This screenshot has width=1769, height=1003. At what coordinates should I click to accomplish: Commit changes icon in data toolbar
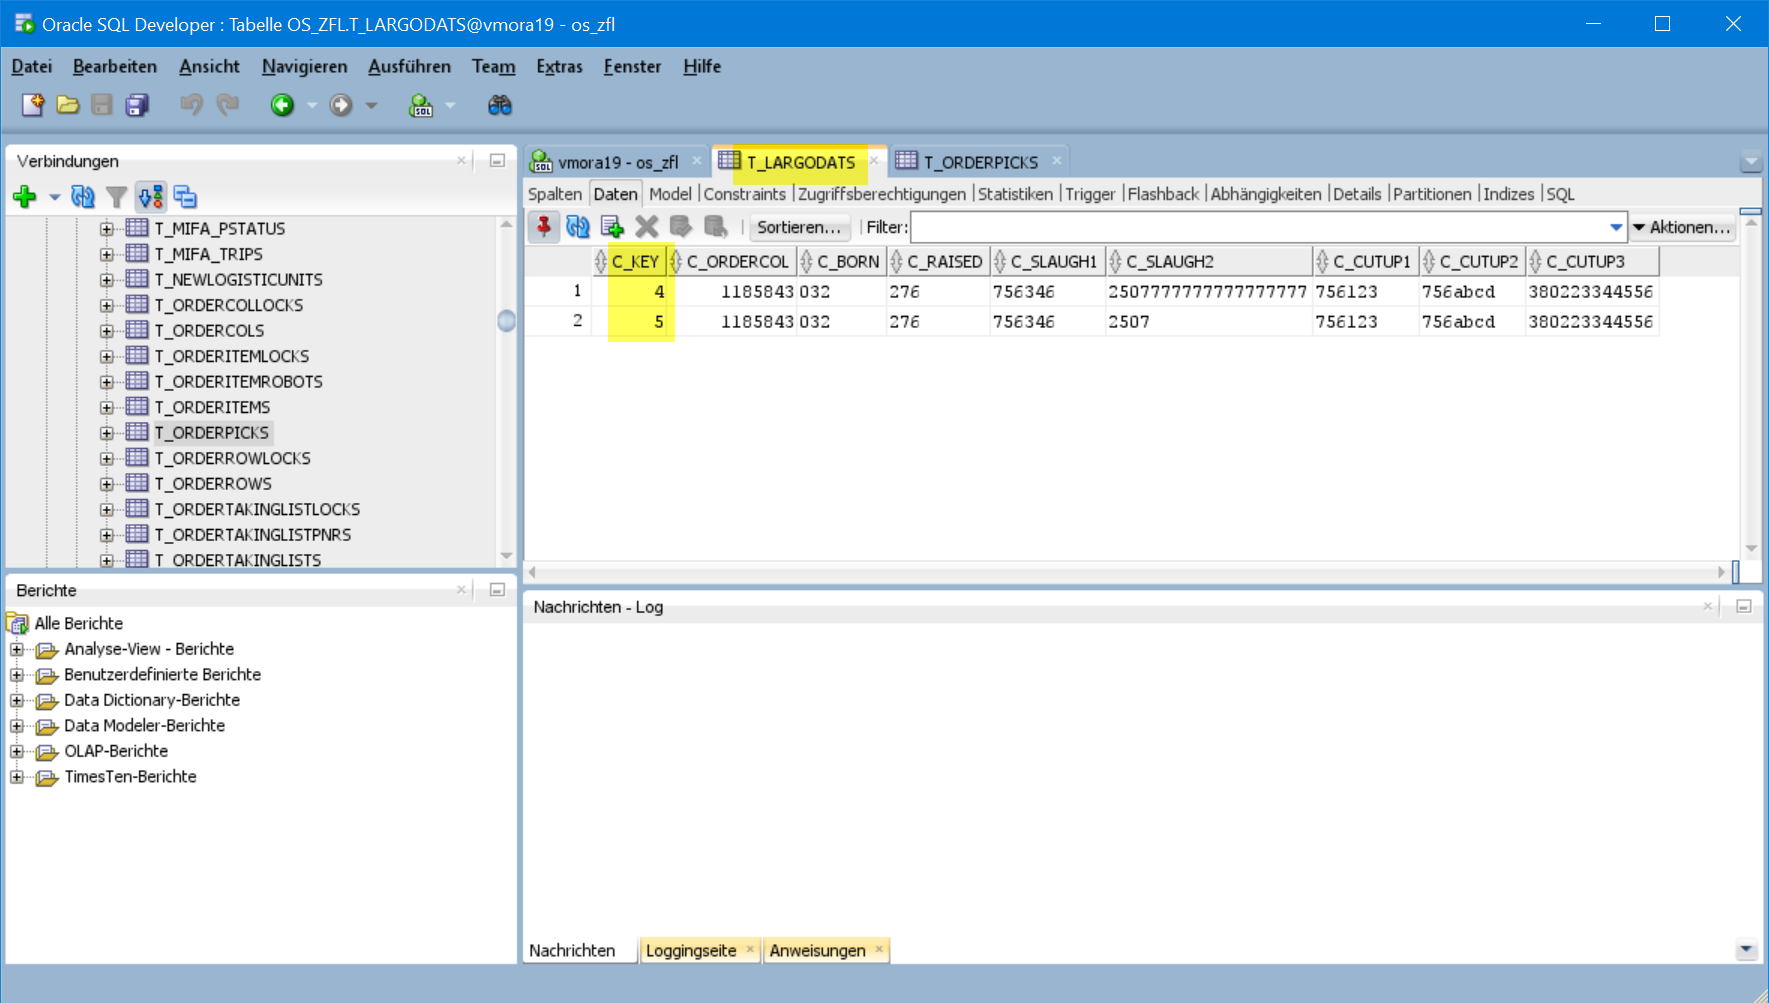pos(681,227)
